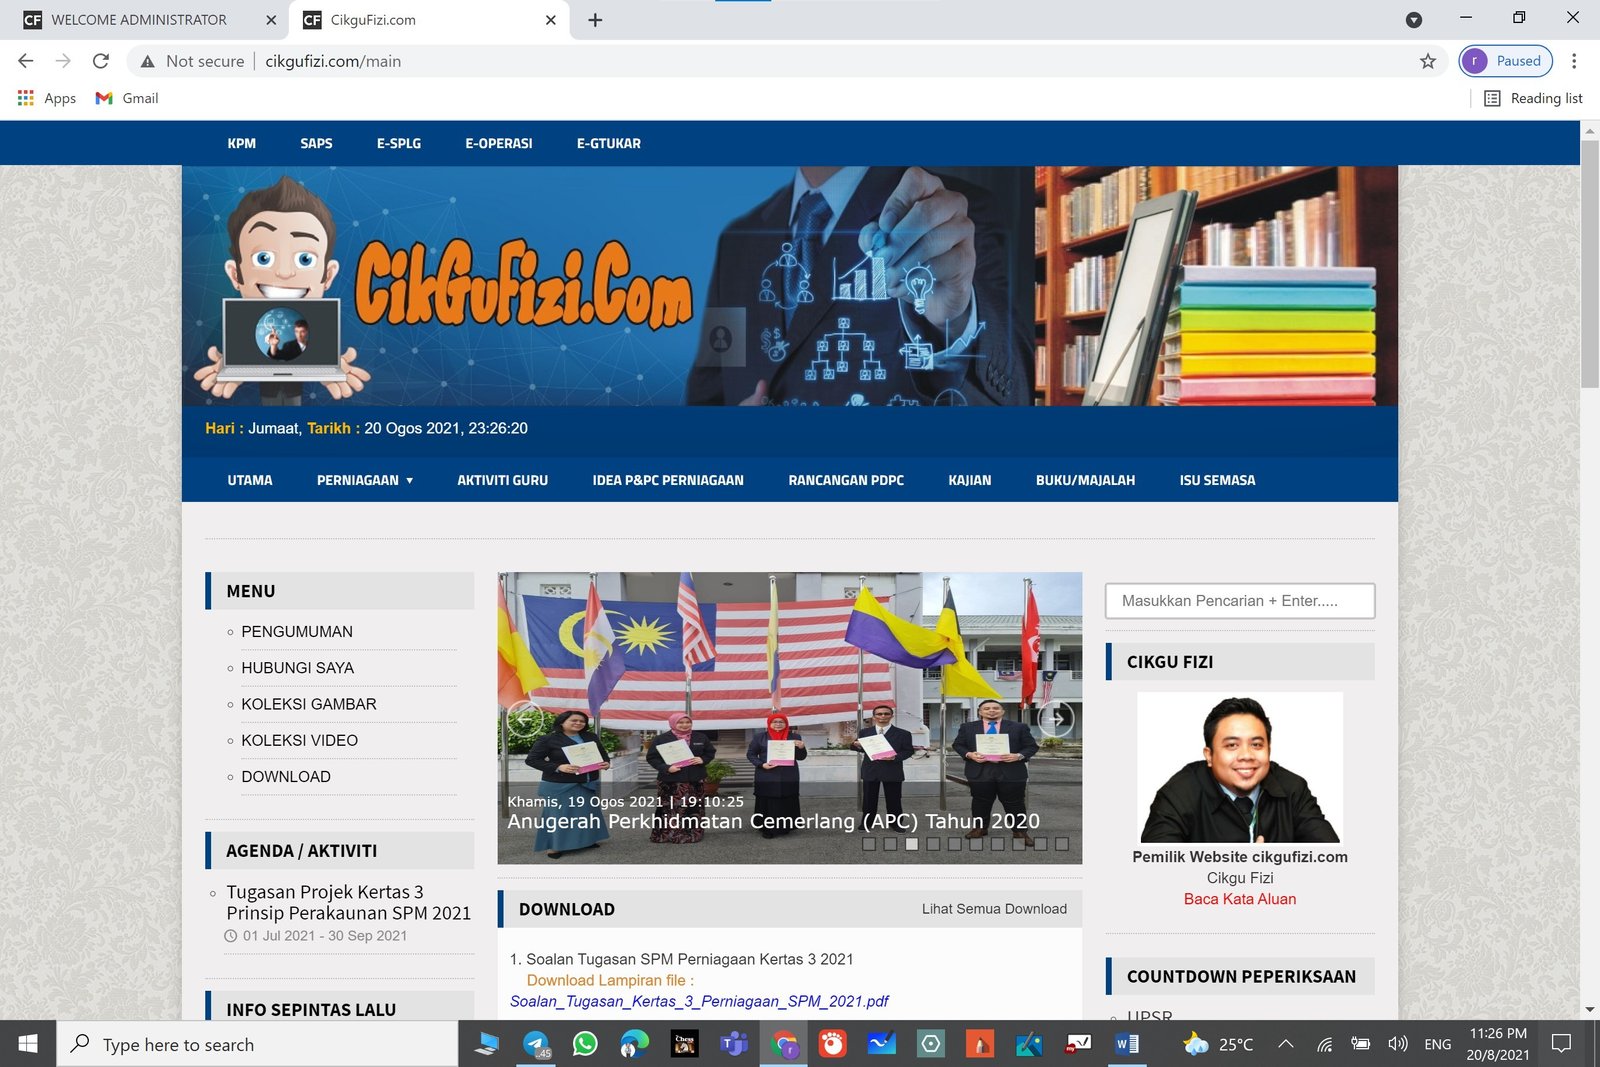The width and height of the screenshot is (1600, 1067).
Task: Open the E-SPLG top menu link
Action: (x=399, y=143)
